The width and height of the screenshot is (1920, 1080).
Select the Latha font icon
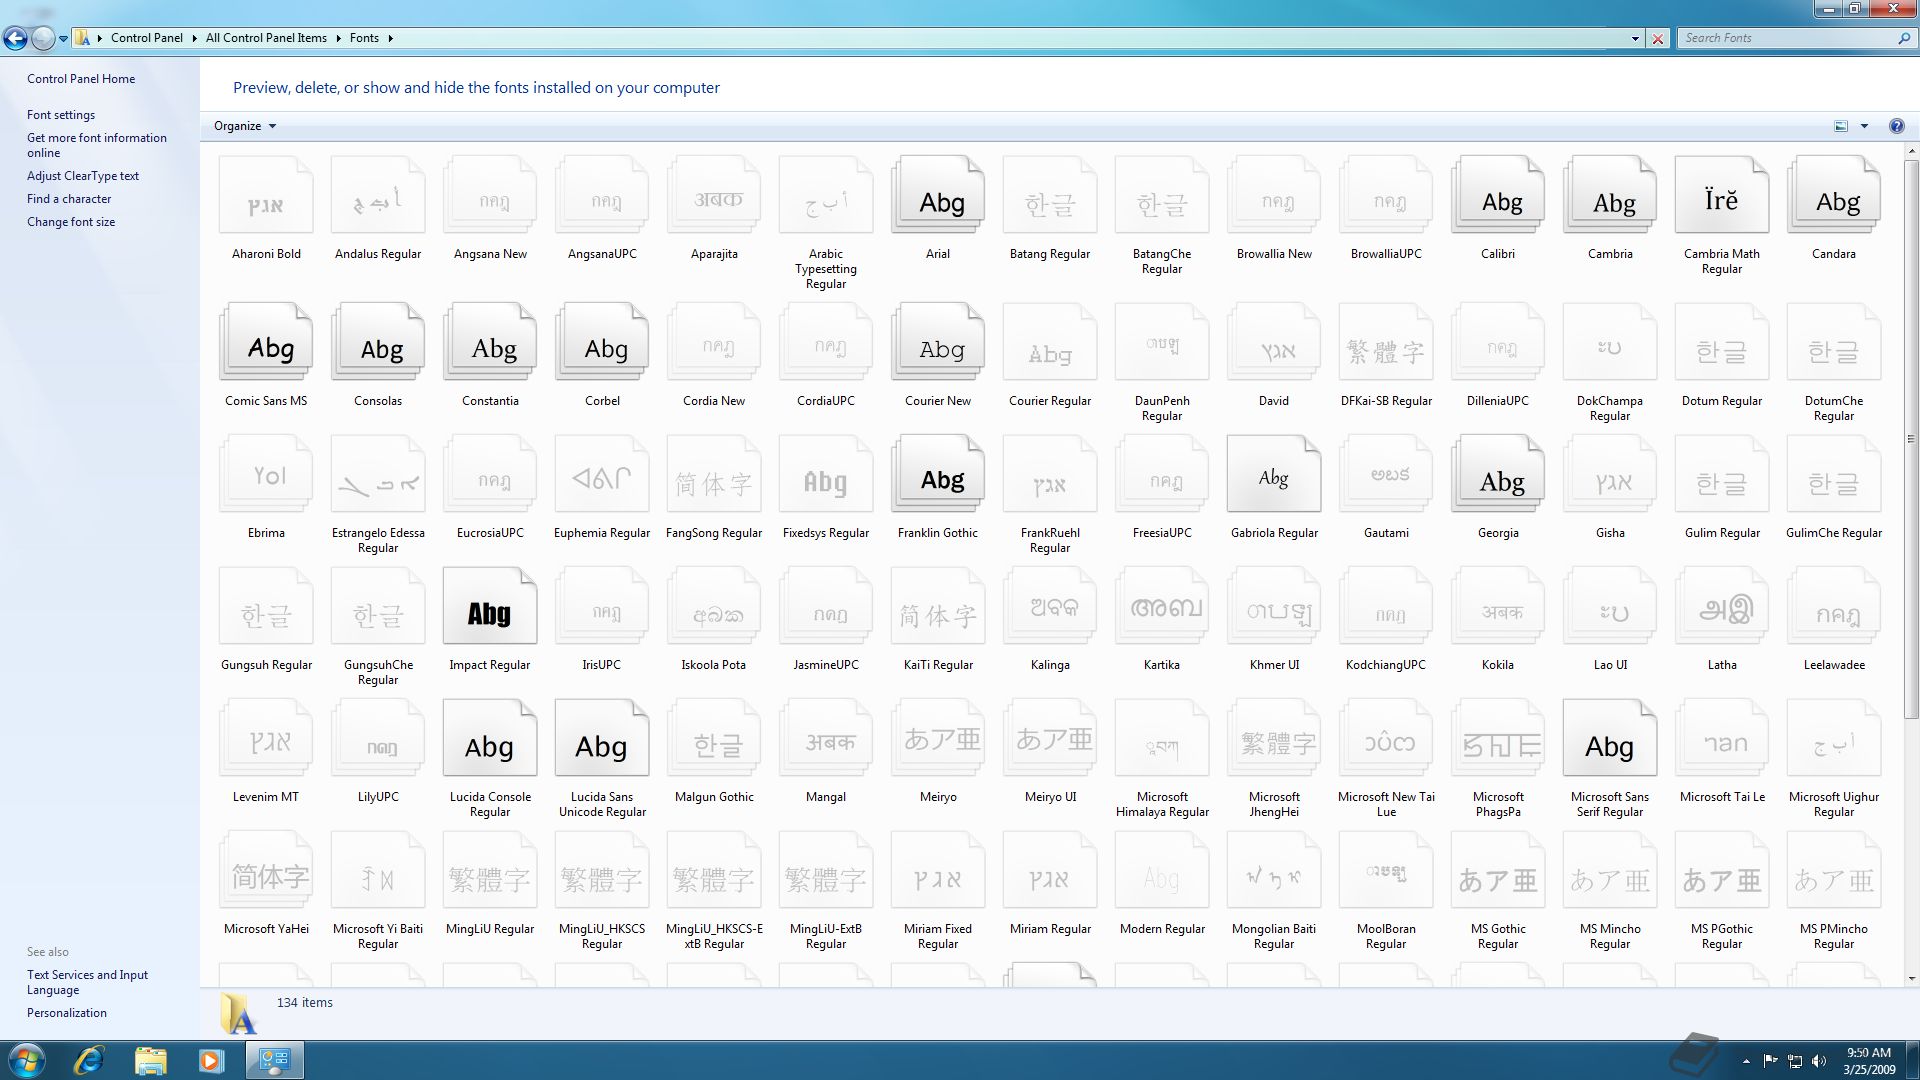coord(1722,606)
